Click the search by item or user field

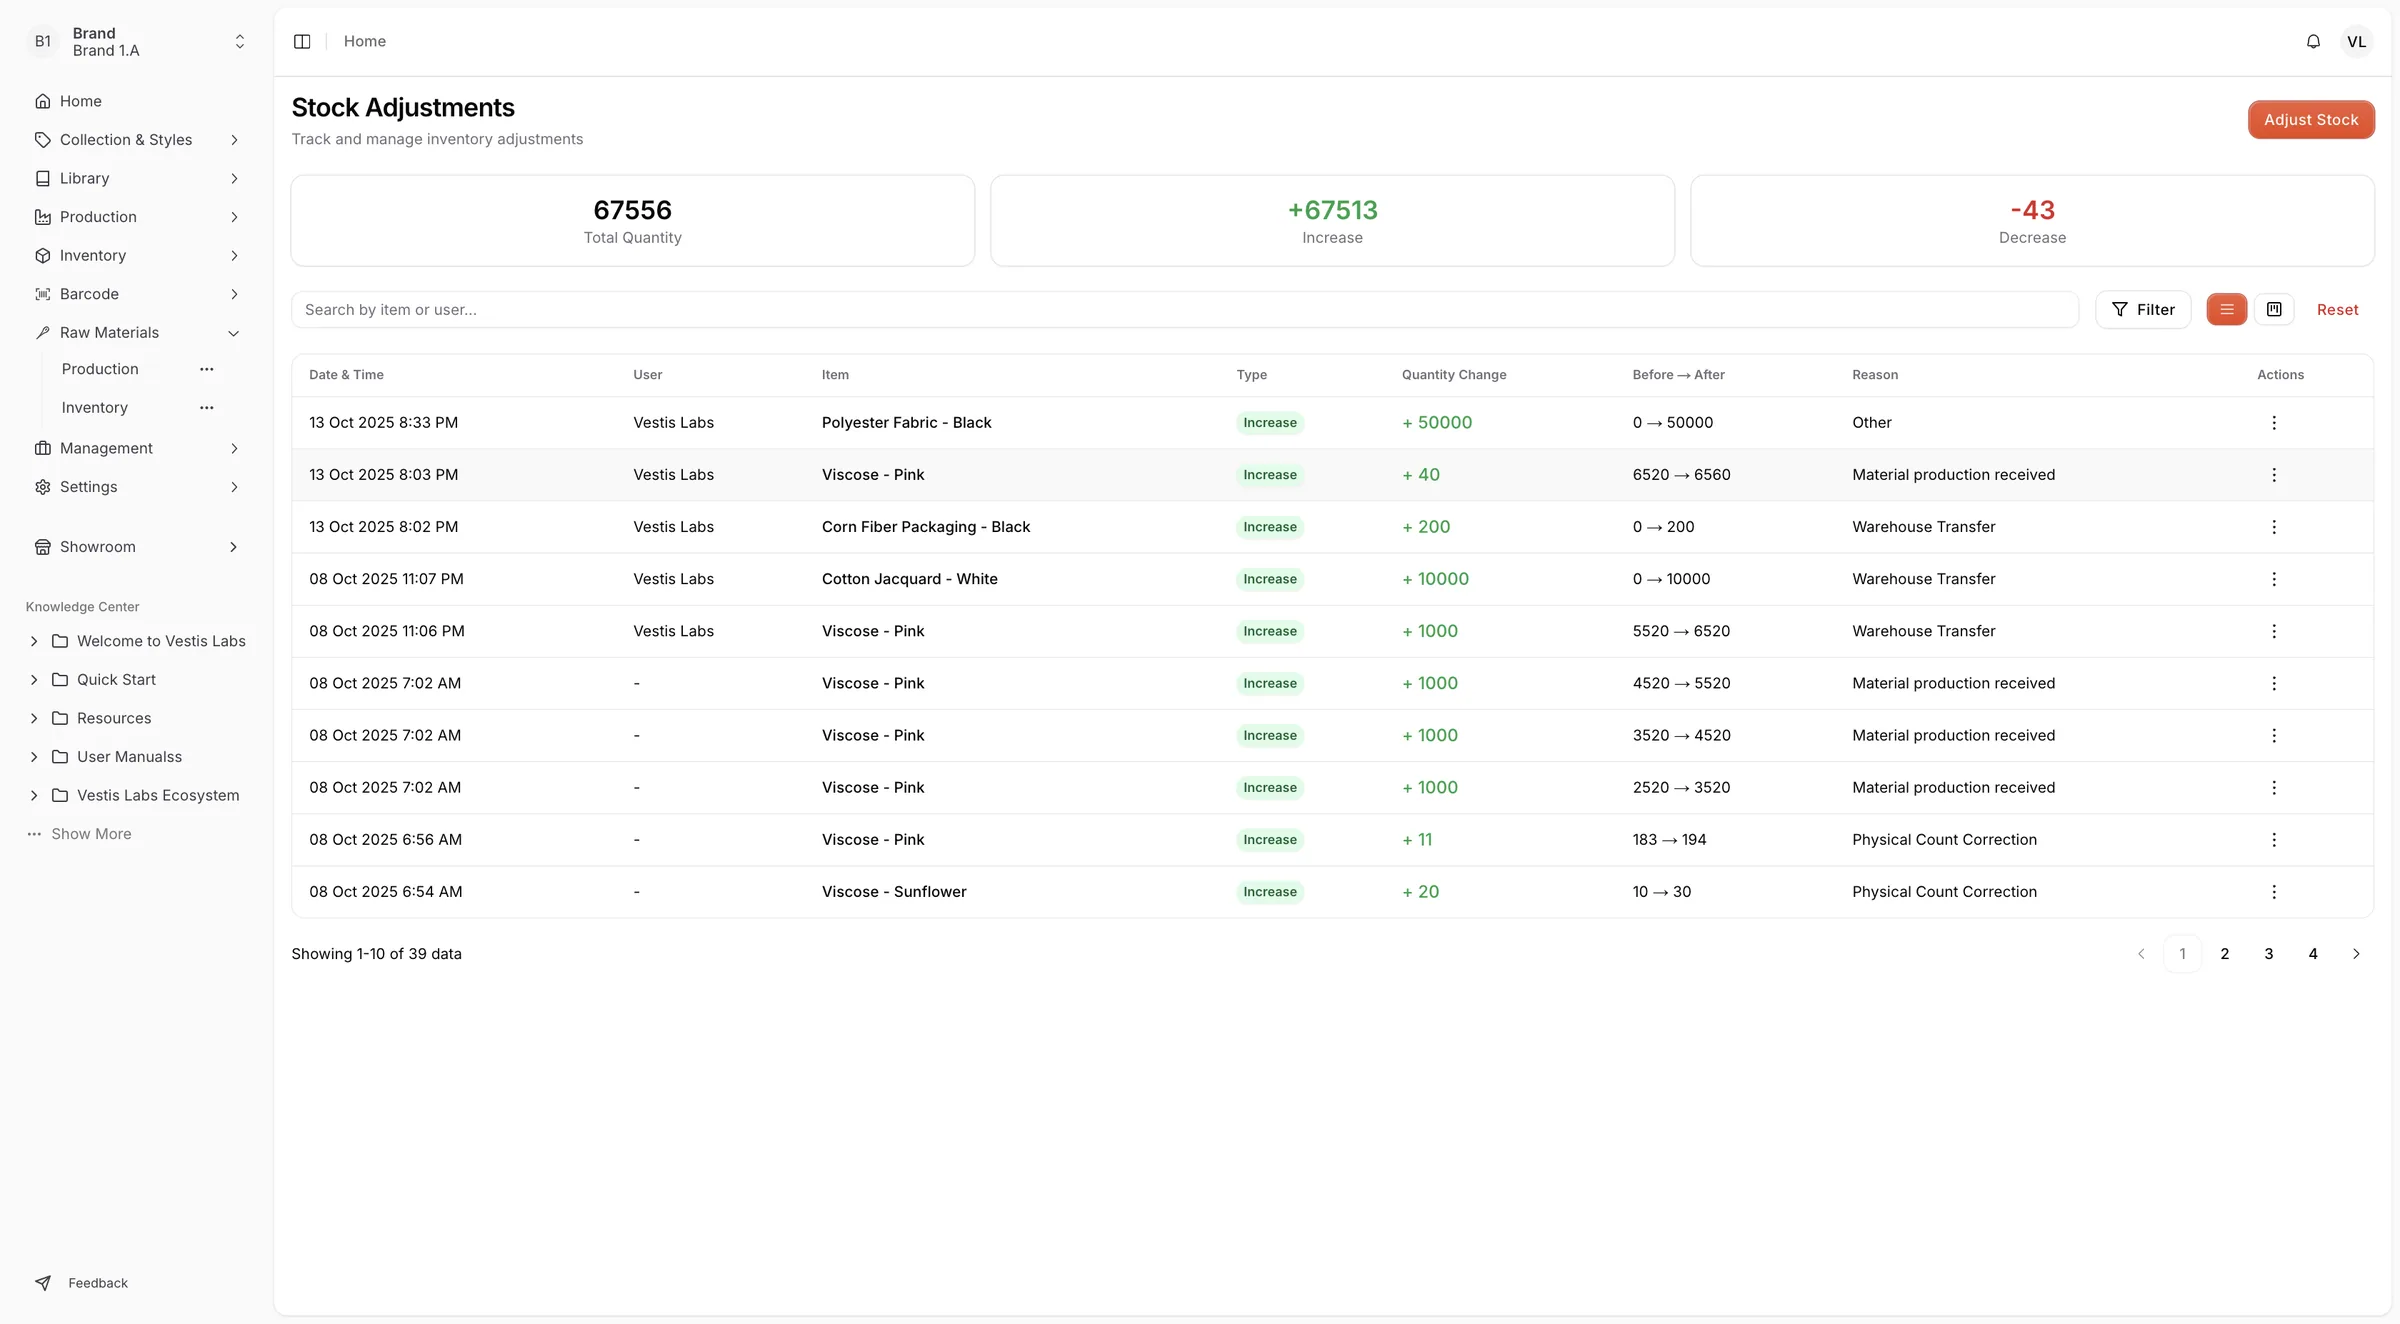click(x=1185, y=310)
